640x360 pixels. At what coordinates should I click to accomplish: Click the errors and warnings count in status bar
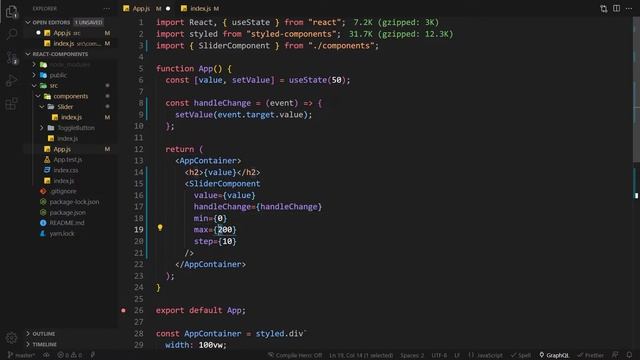tap(70, 355)
